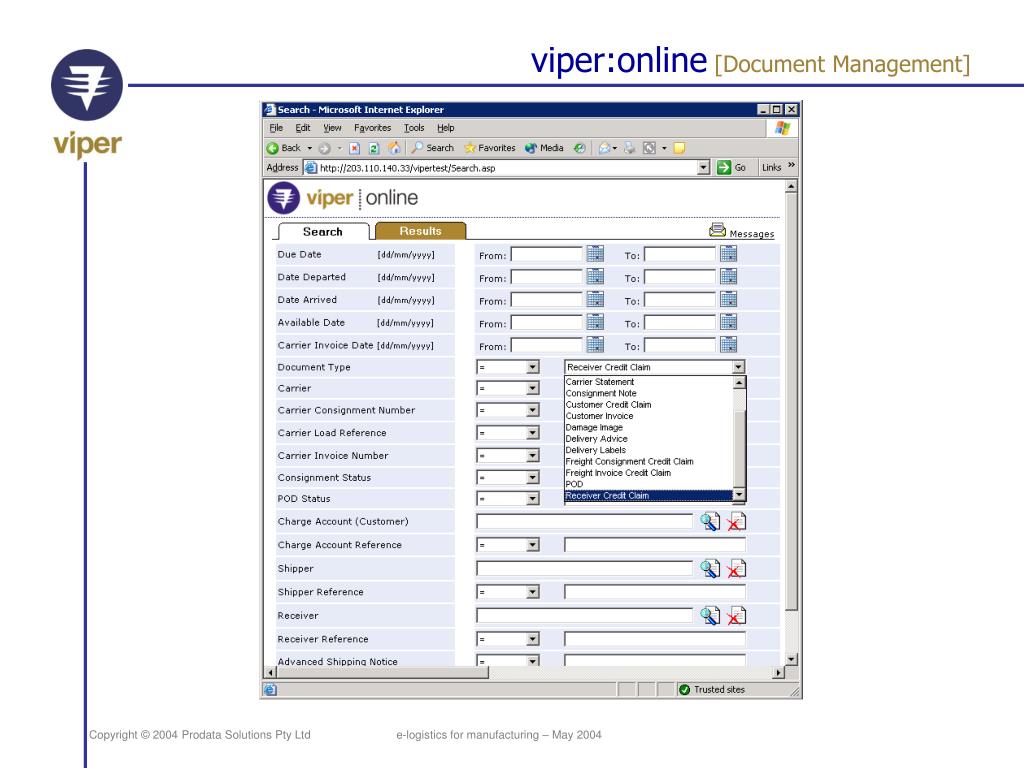Open Available Date From calendar picker
The image size is (1024, 768).
(595, 322)
